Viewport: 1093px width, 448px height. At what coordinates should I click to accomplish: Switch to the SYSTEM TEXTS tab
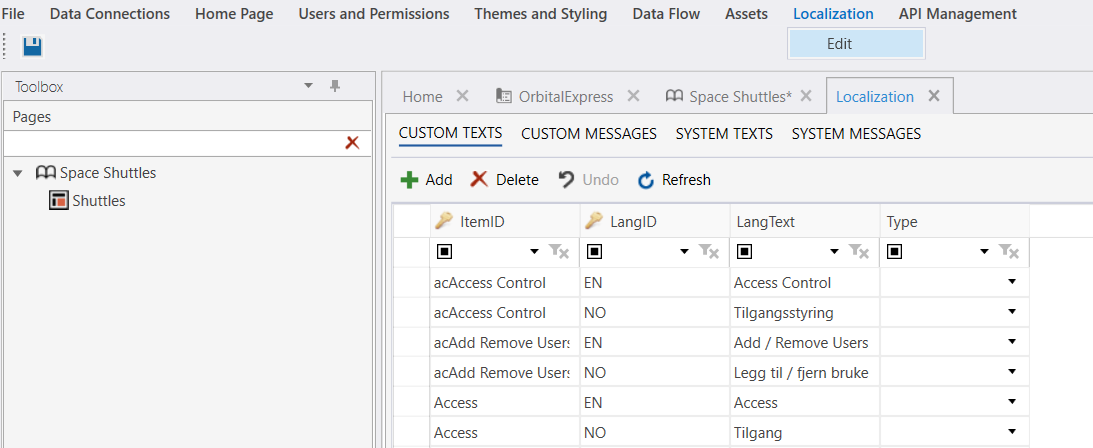(x=724, y=133)
